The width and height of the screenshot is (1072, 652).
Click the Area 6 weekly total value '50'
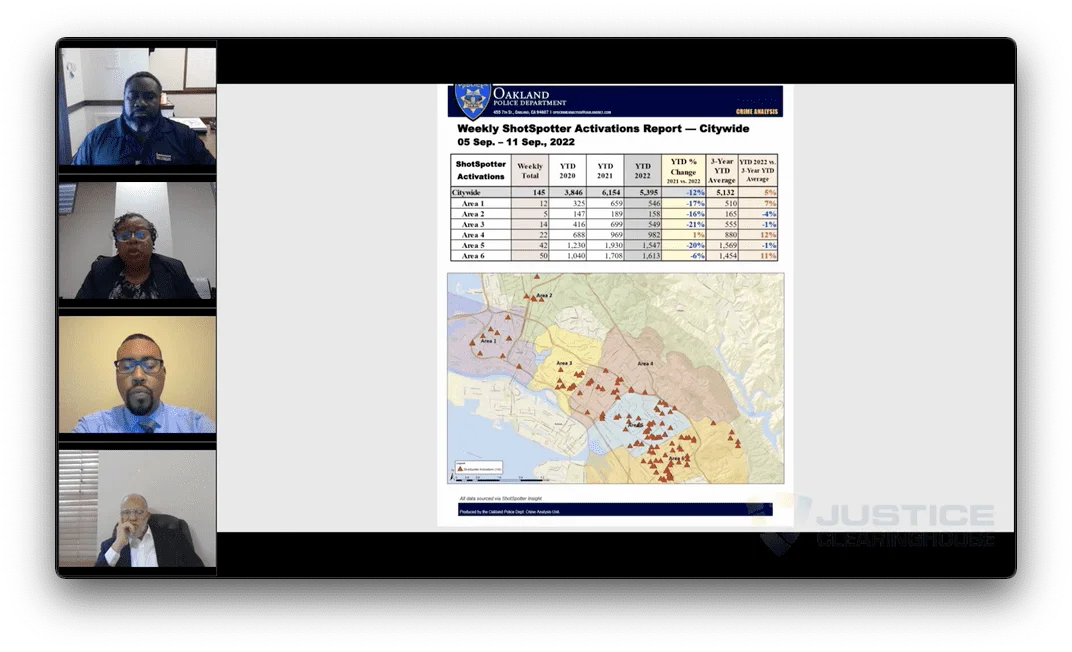(x=544, y=256)
